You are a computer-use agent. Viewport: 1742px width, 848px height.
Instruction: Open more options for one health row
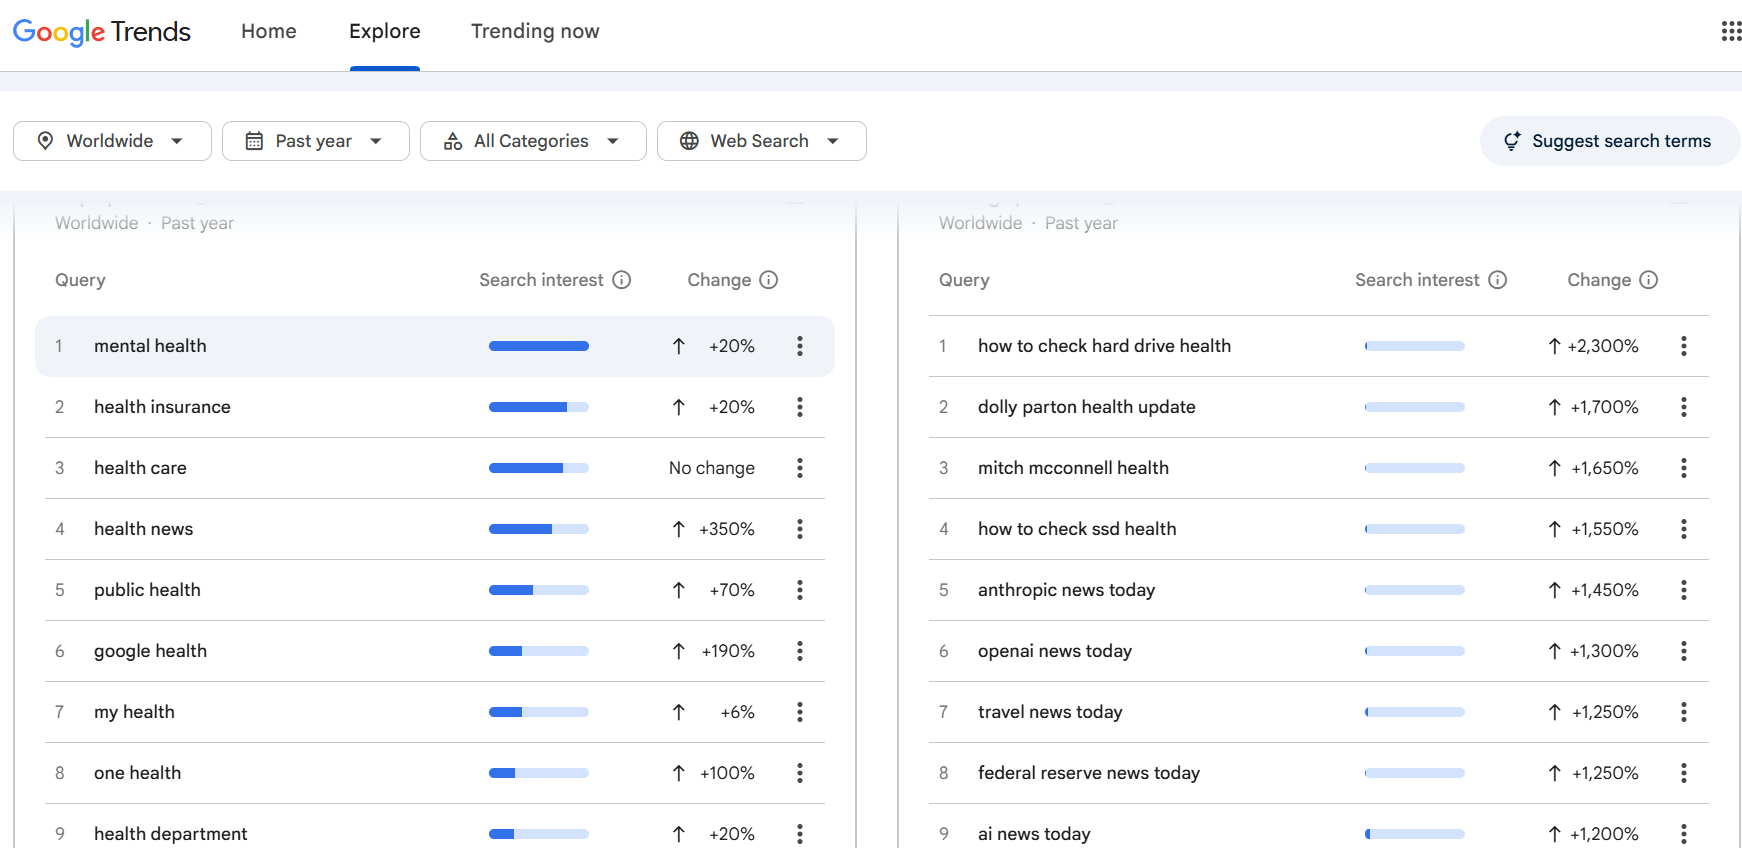click(800, 773)
